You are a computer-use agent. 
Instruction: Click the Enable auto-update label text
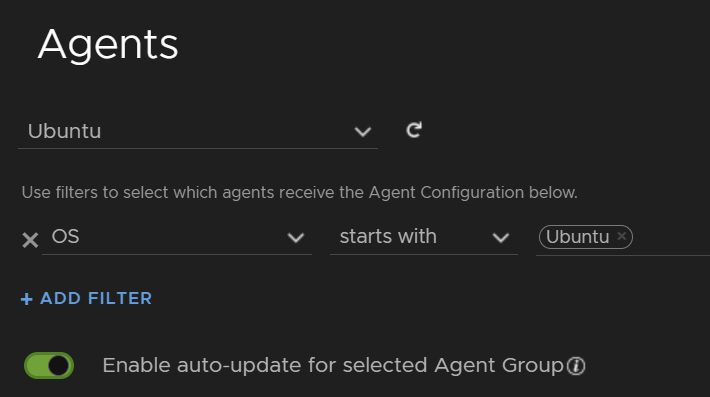click(333, 365)
